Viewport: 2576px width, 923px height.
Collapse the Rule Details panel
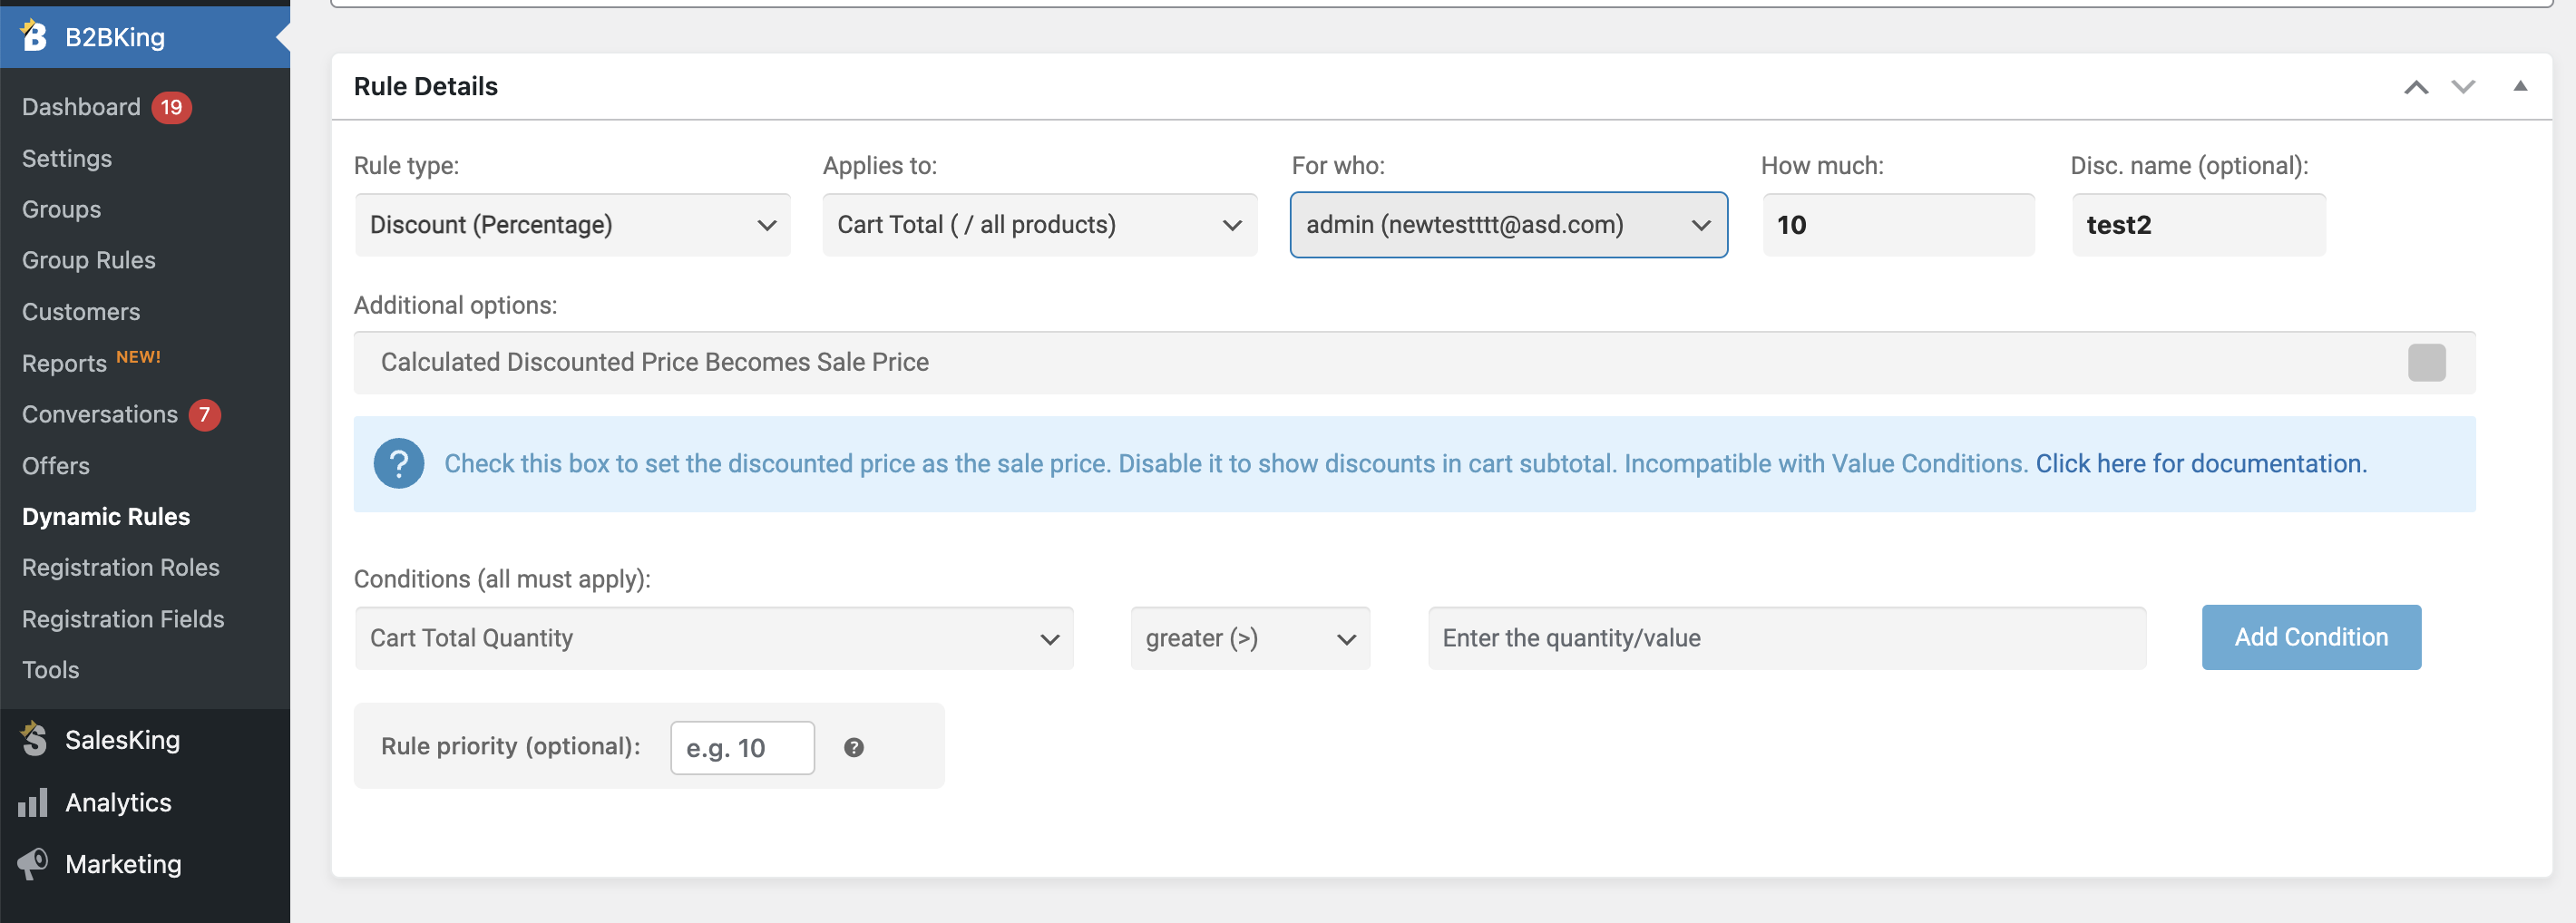coord(2520,86)
